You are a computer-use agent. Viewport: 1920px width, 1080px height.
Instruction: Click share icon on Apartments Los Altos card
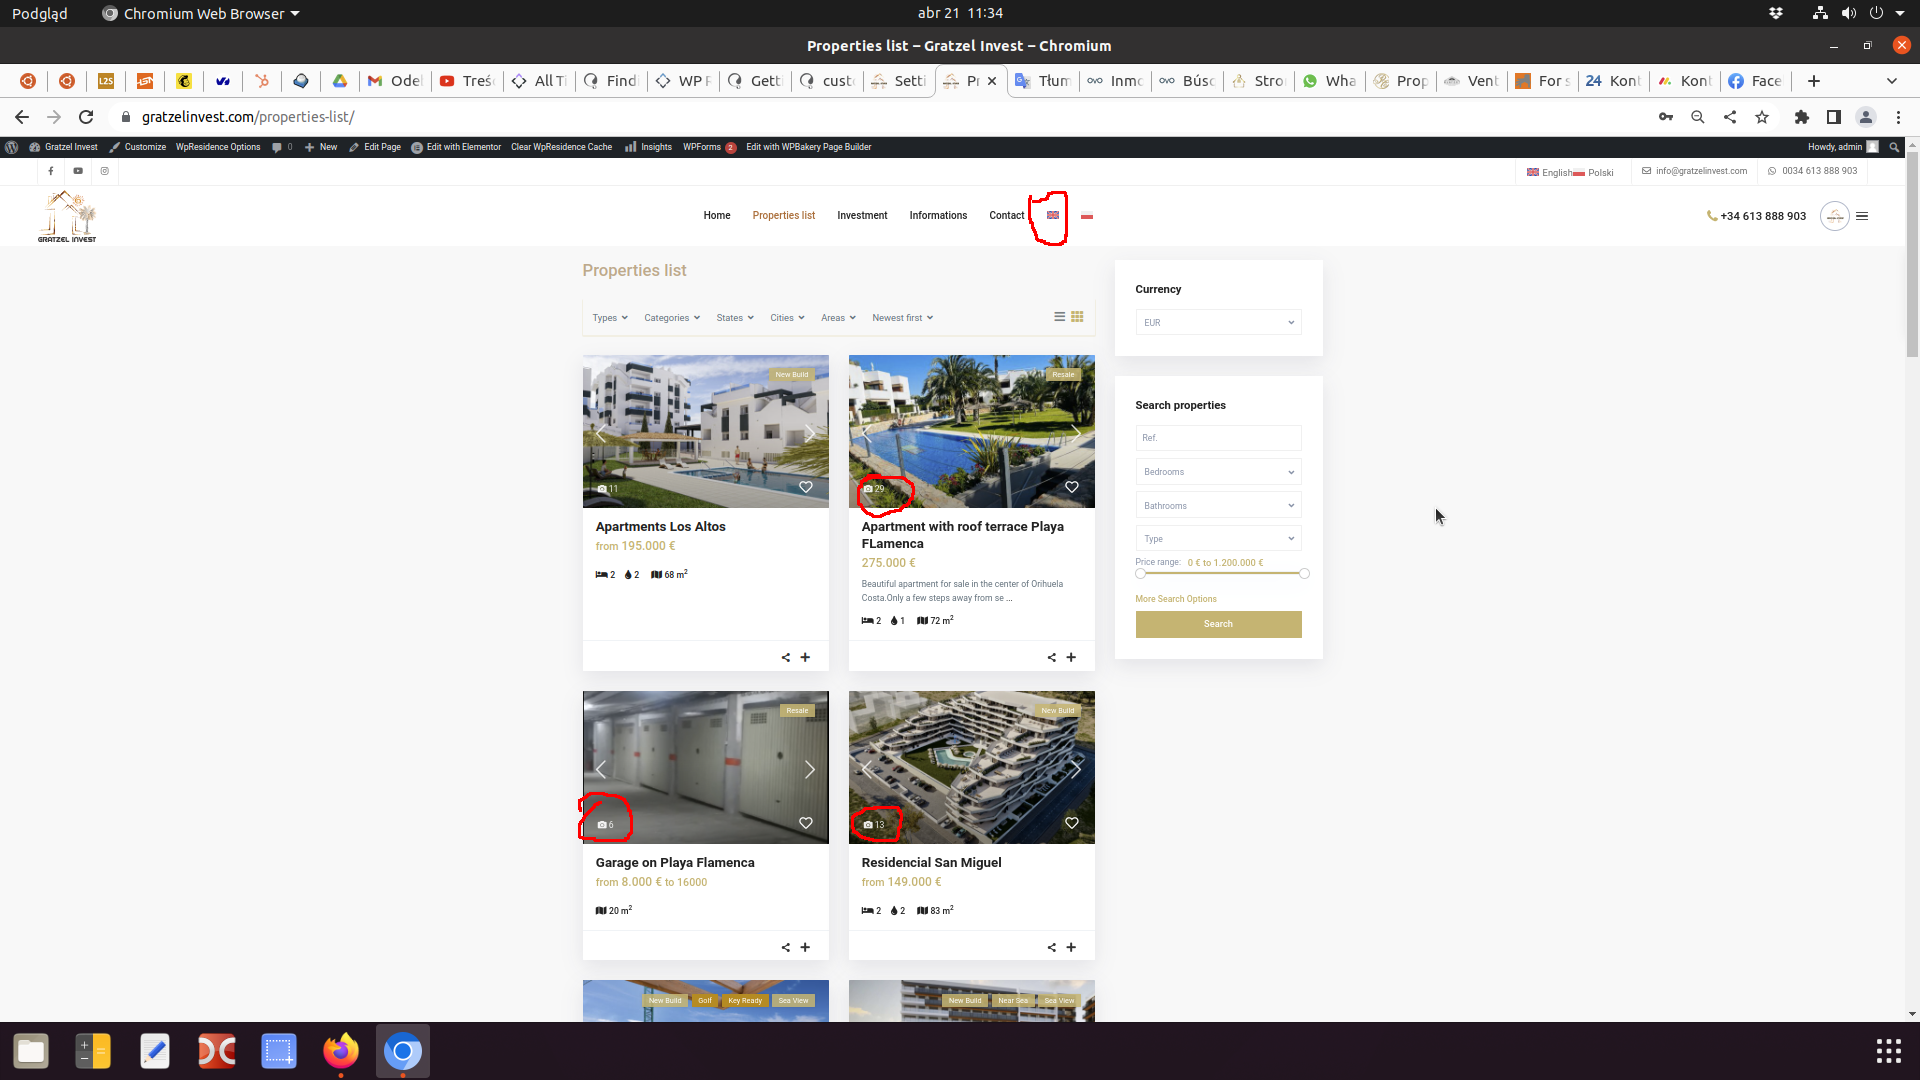click(786, 658)
